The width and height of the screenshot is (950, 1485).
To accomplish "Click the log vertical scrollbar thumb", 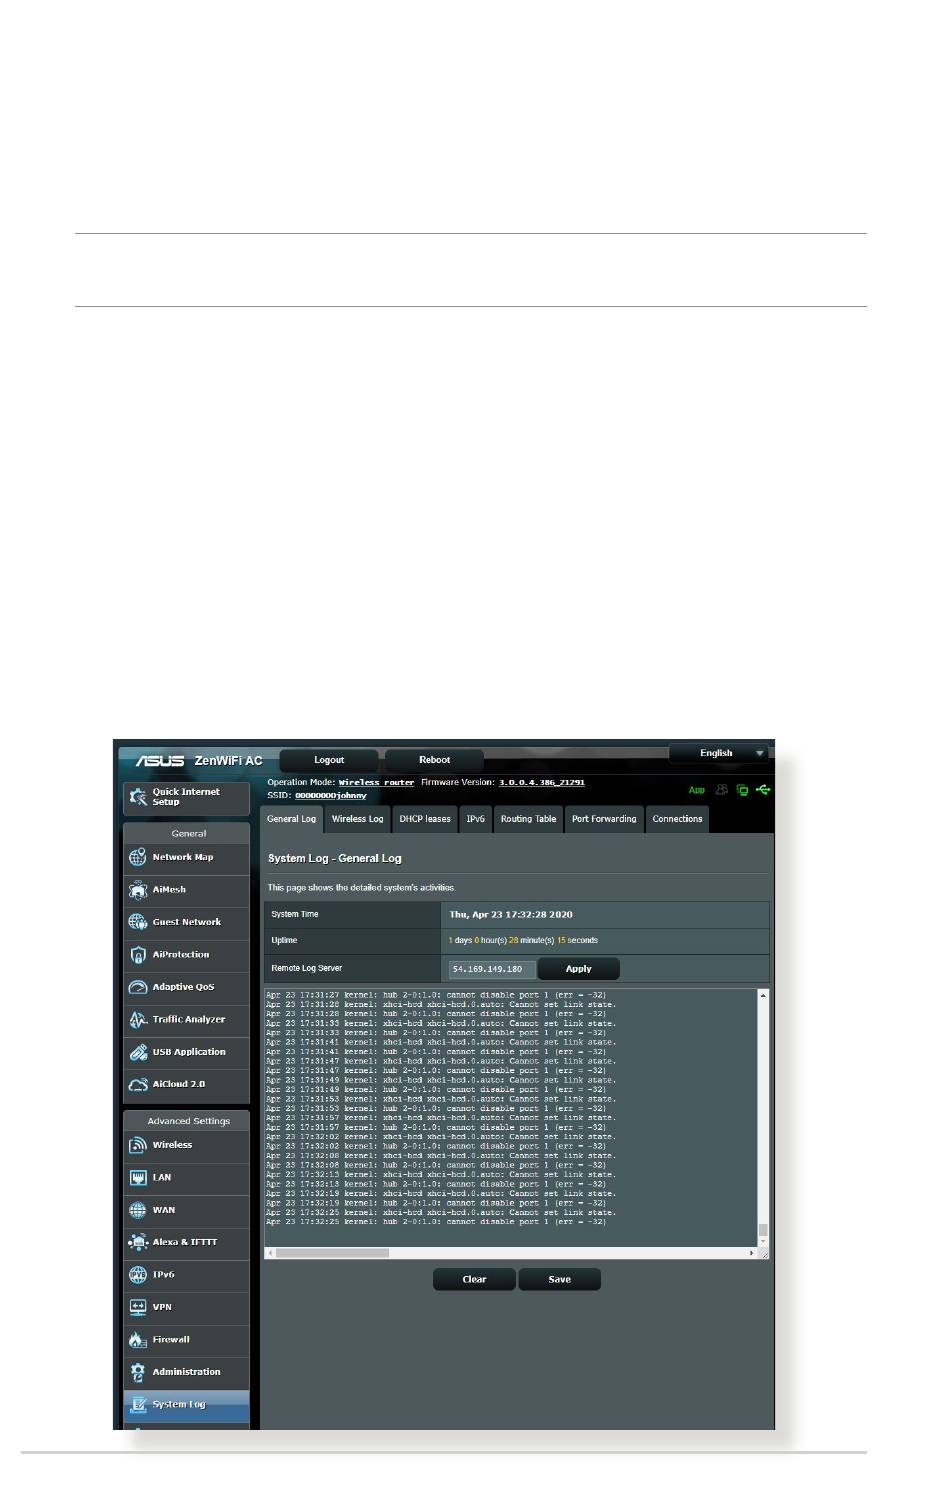I will (763, 1230).
